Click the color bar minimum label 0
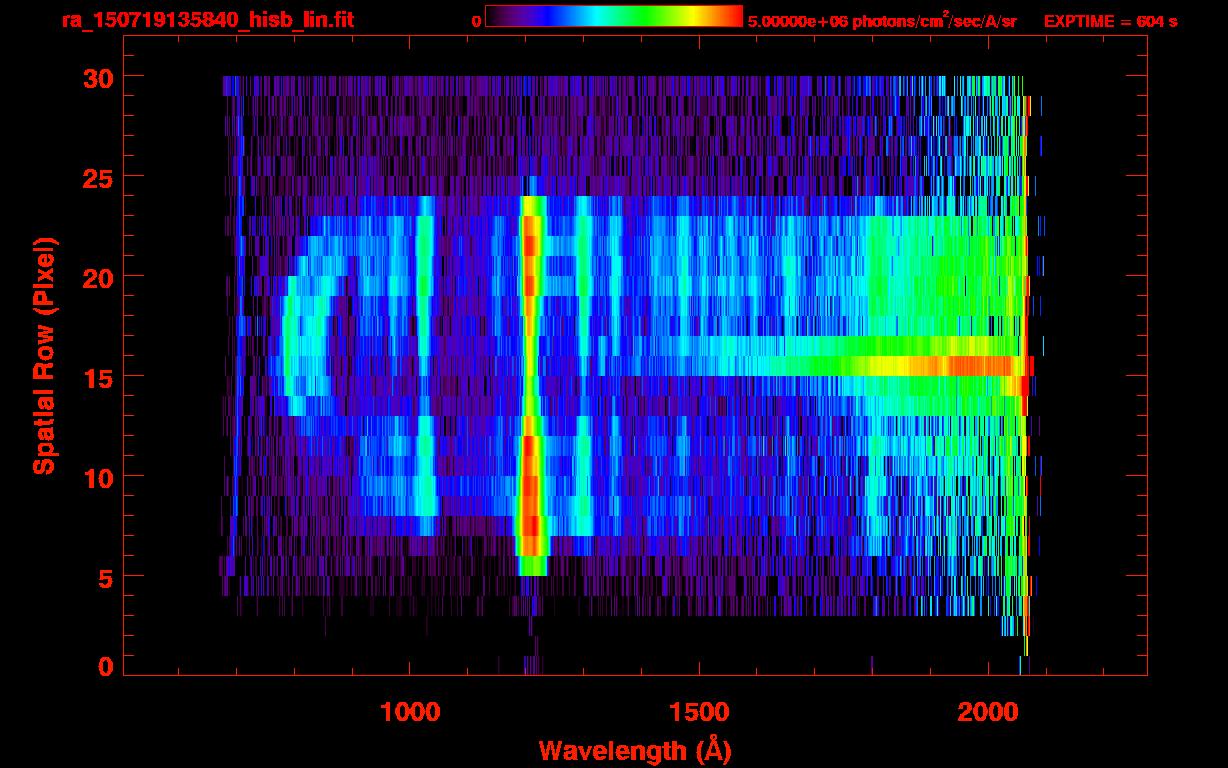The image size is (1228, 768). click(x=476, y=20)
